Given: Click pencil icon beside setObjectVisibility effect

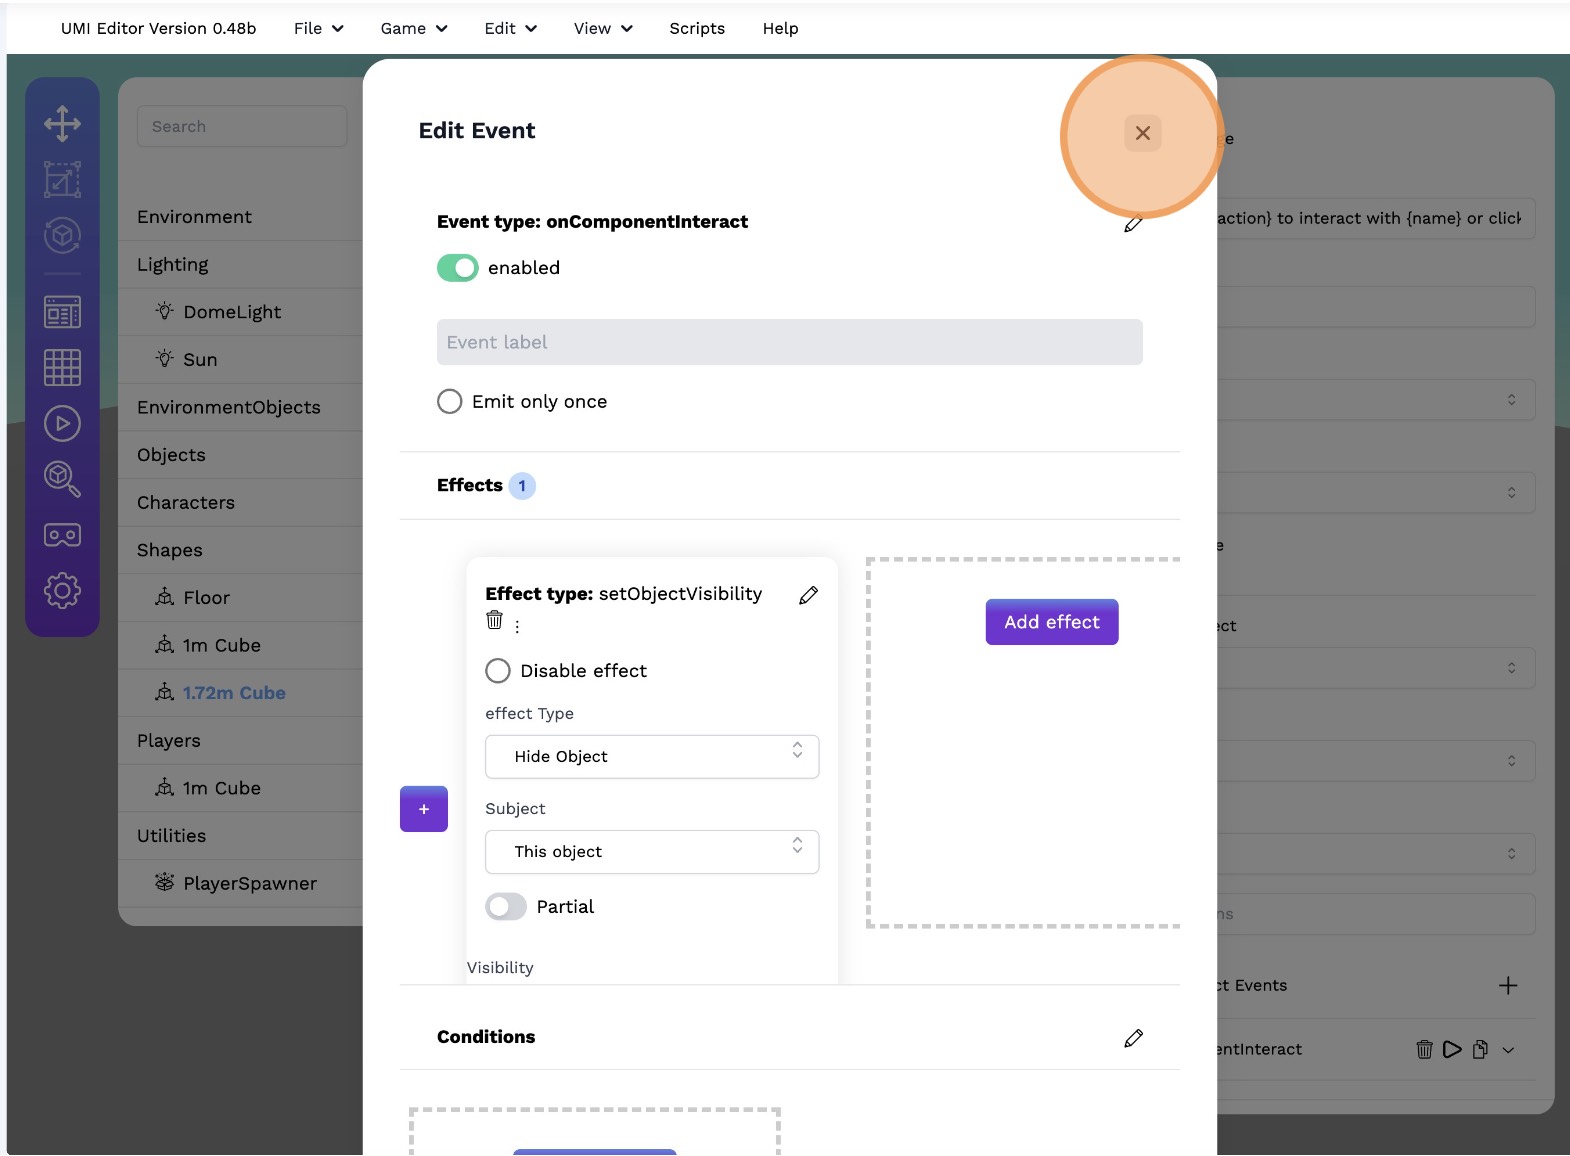Looking at the screenshot, I should click(808, 596).
